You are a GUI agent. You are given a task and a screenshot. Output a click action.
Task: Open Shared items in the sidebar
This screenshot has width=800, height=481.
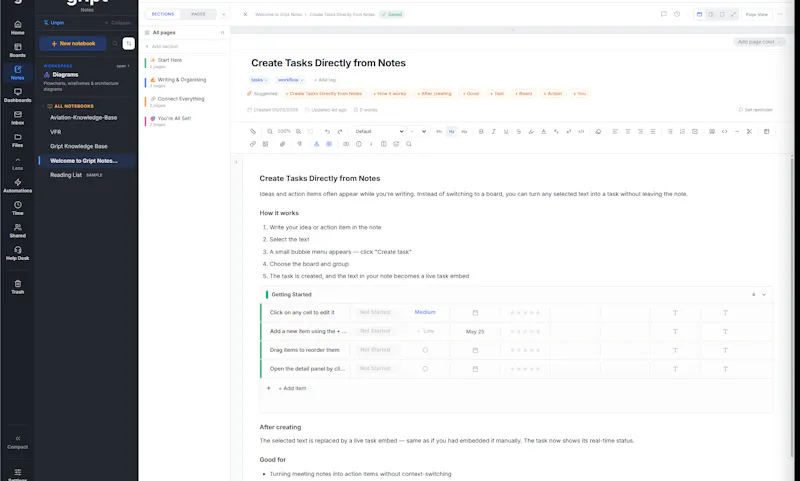(17, 231)
